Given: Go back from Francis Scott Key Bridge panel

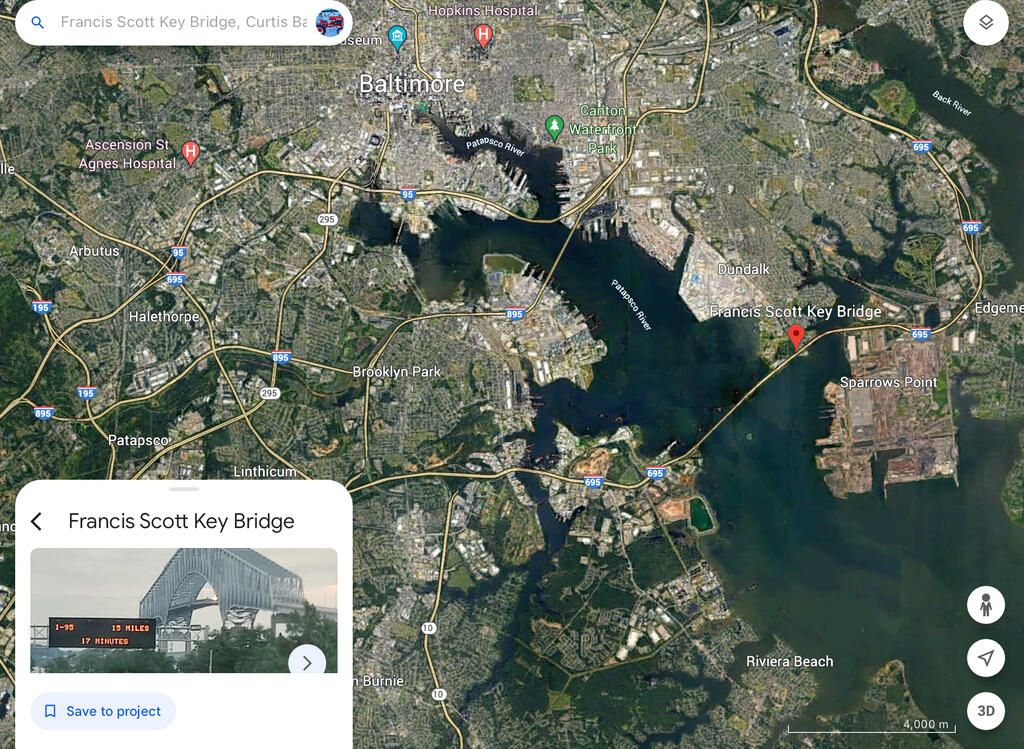Looking at the screenshot, I should click(37, 521).
